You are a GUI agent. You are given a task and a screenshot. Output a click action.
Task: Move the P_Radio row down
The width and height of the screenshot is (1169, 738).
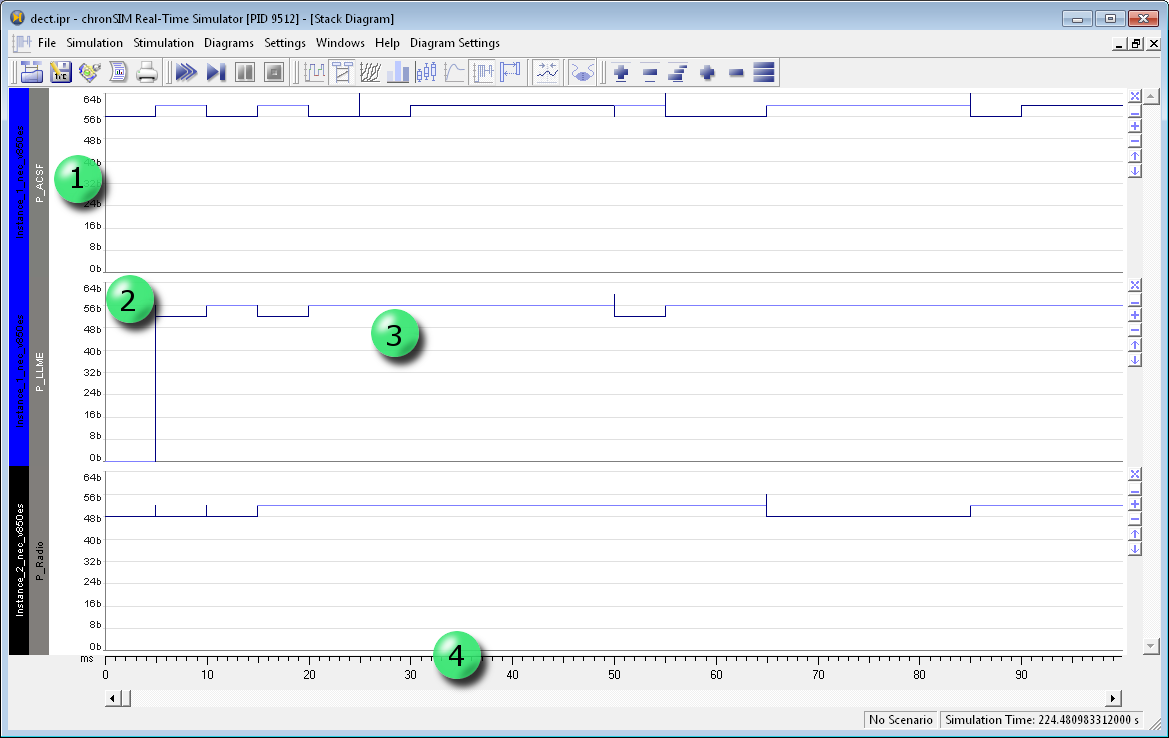(1135, 549)
